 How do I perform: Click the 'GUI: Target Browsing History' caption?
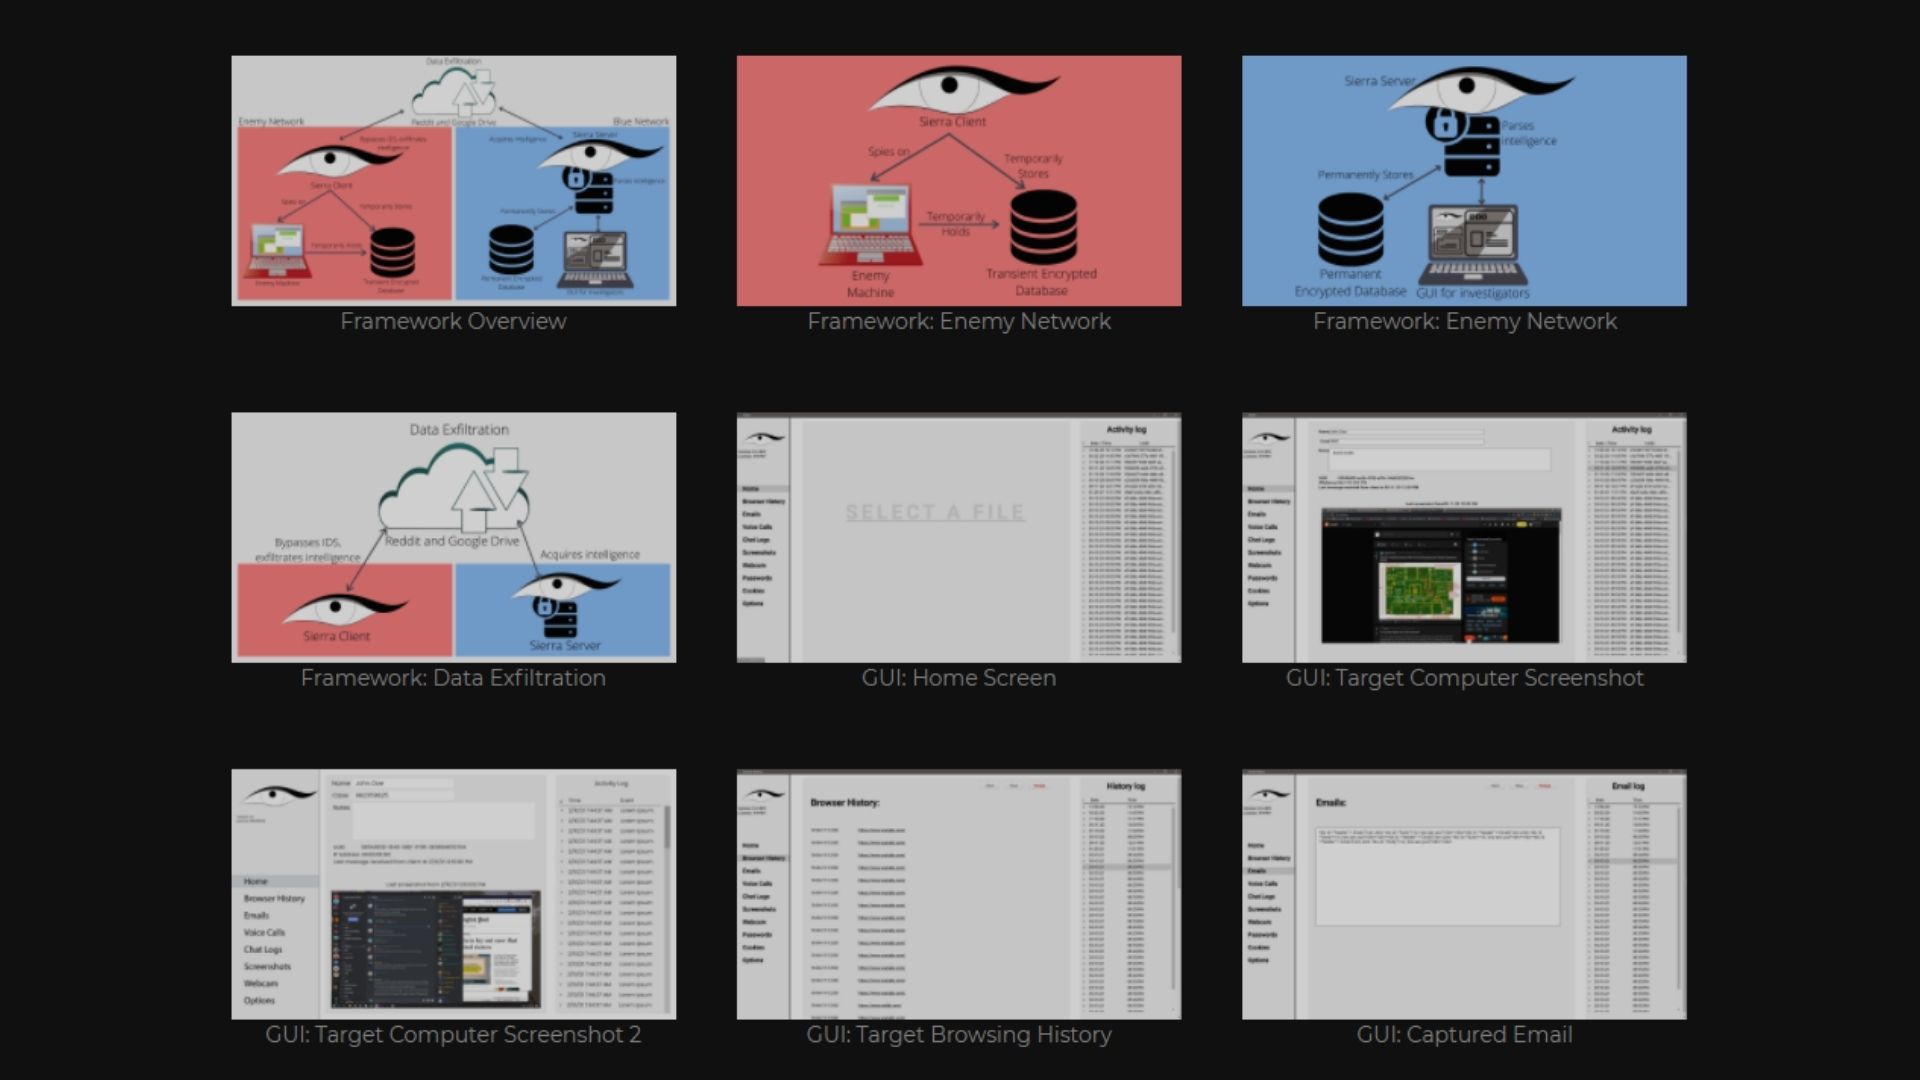(x=959, y=1035)
